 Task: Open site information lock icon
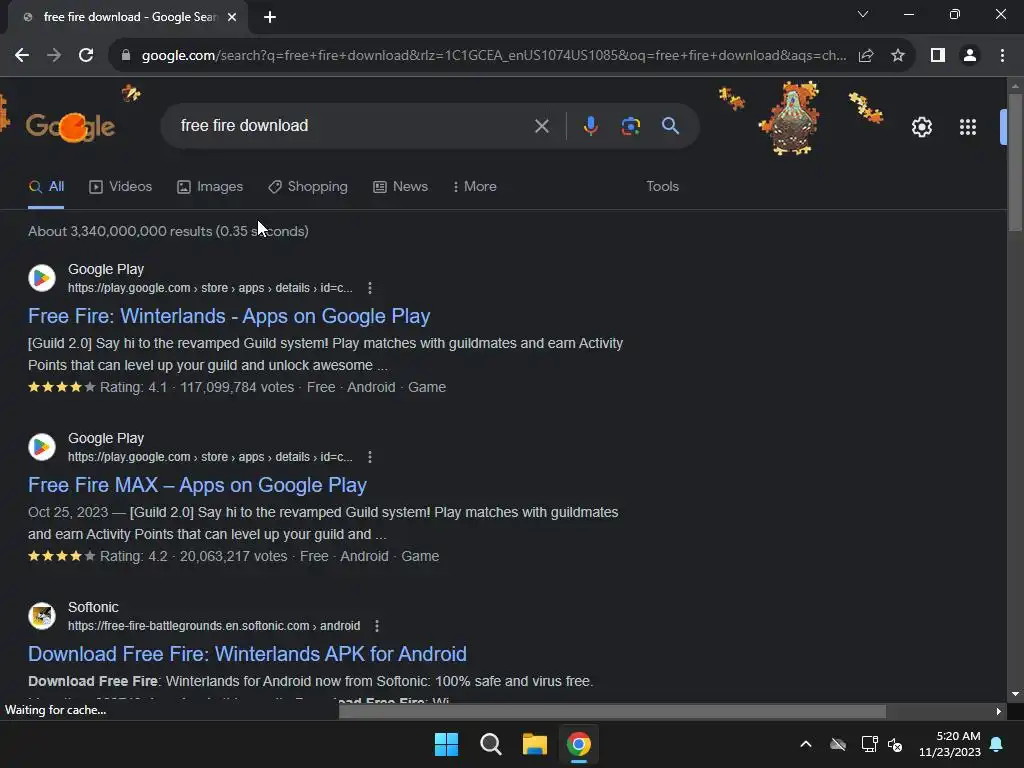coord(126,56)
